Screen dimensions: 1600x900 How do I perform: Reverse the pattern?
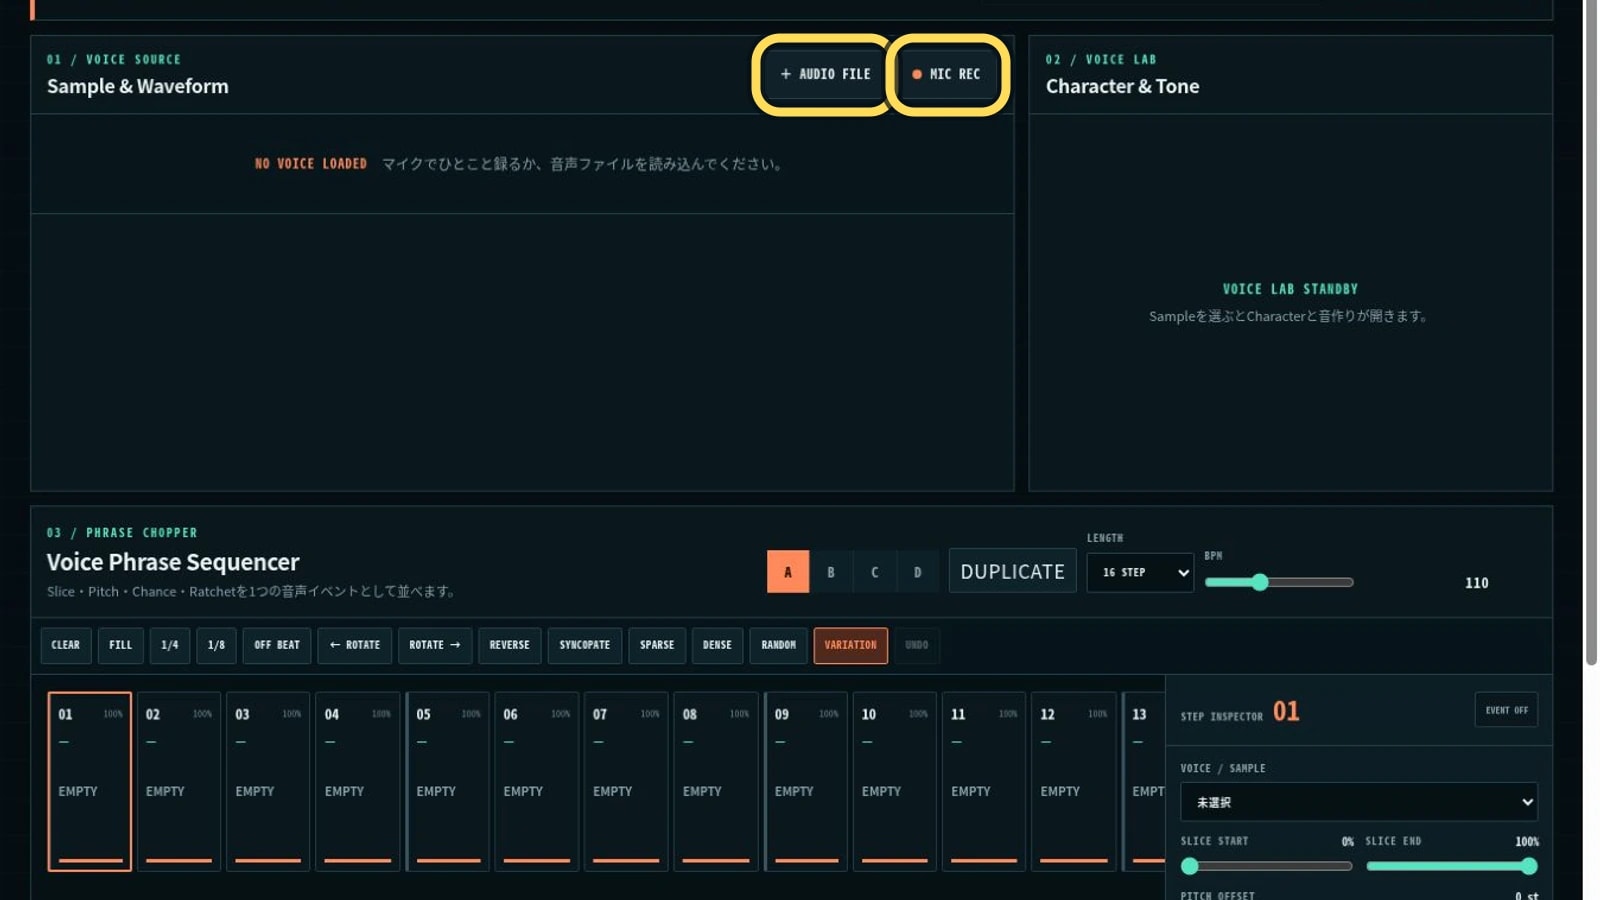click(x=510, y=645)
